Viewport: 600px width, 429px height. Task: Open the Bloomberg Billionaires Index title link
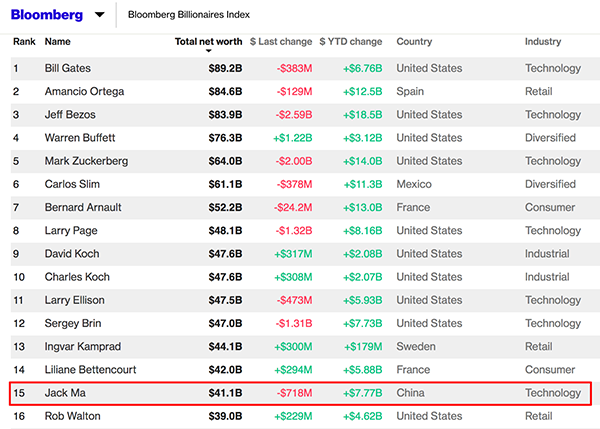click(x=189, y=15)
